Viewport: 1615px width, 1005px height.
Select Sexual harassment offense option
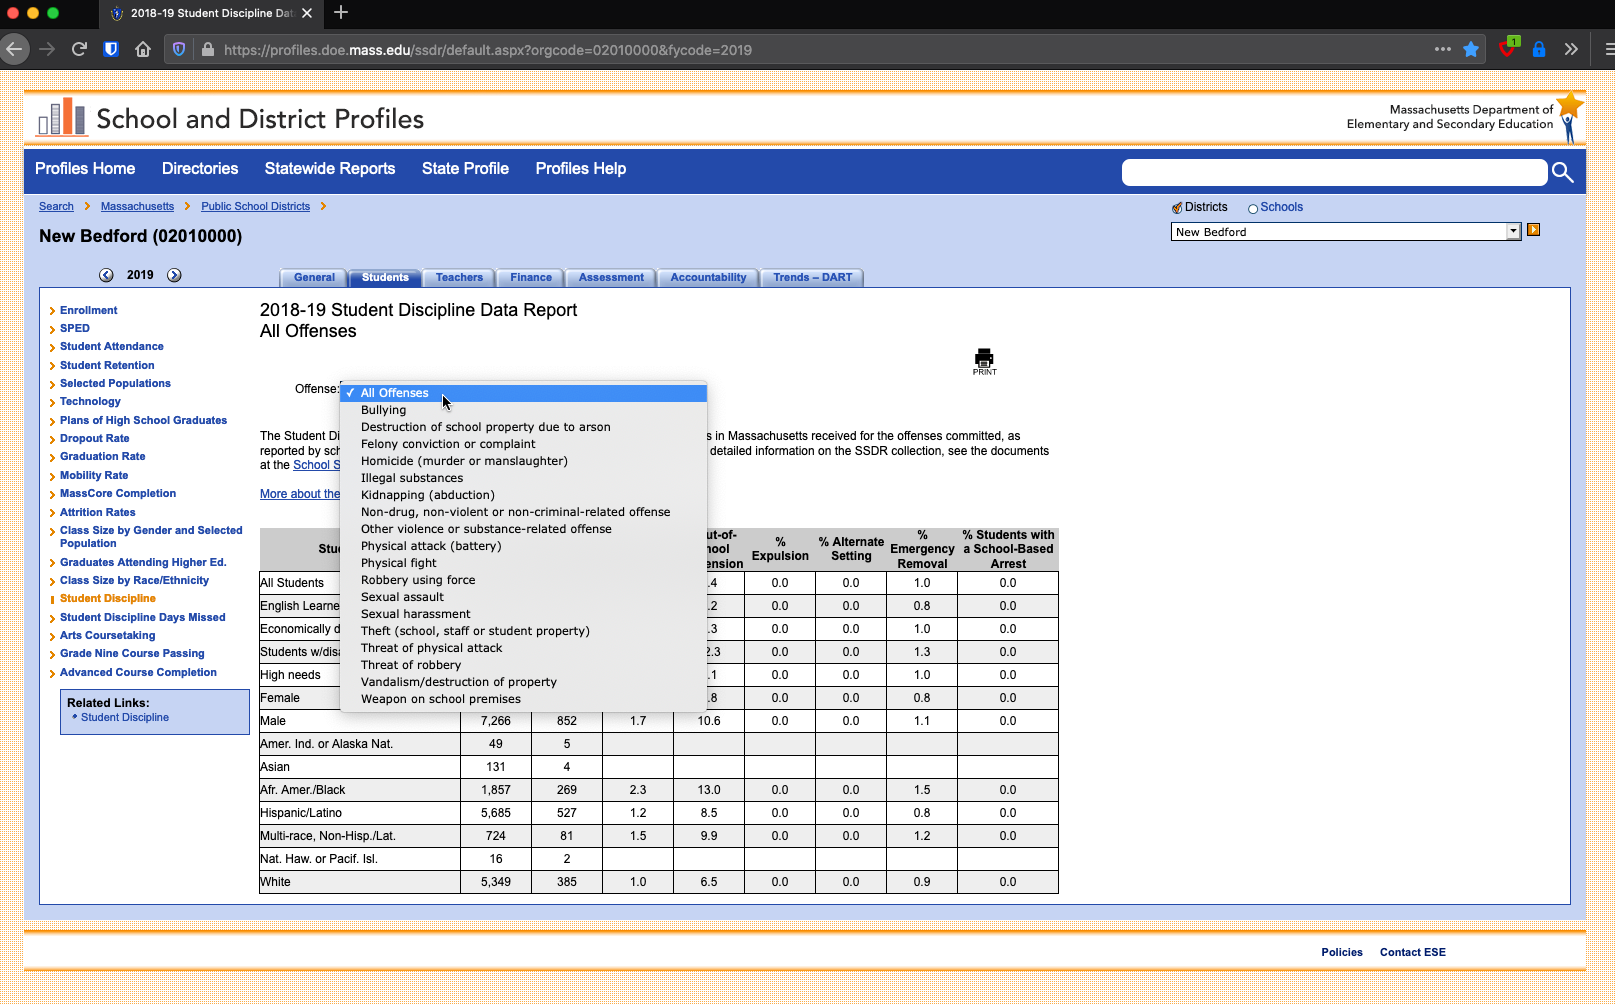pos(523,614)
